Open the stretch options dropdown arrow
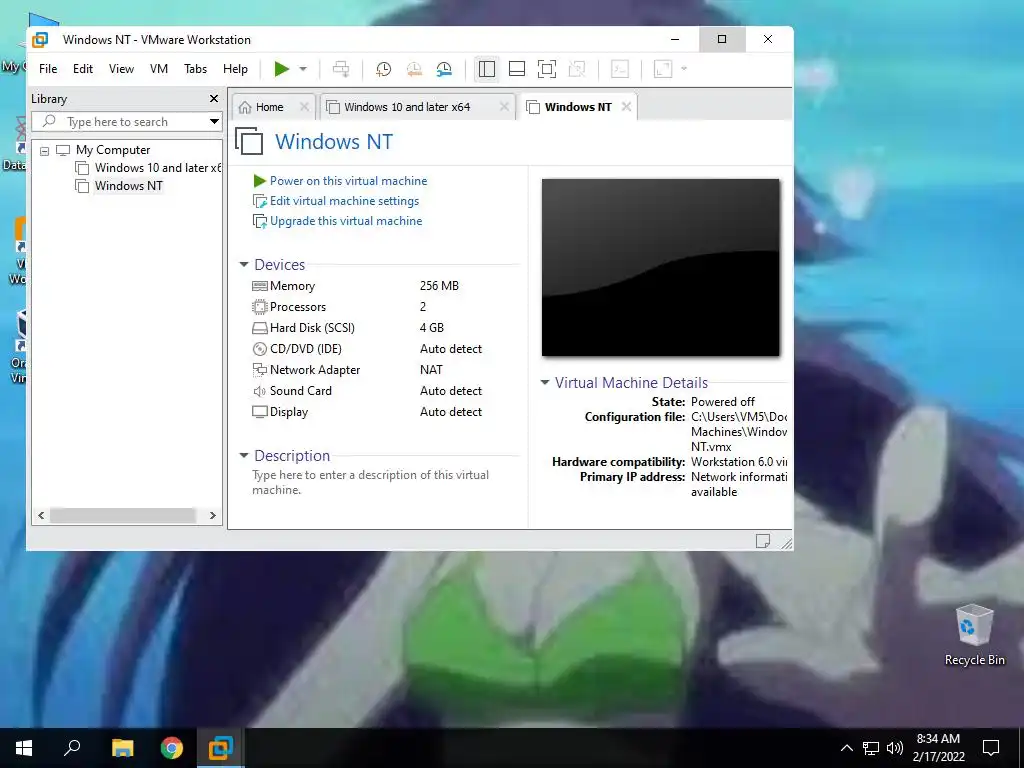 tap(684, 69)
